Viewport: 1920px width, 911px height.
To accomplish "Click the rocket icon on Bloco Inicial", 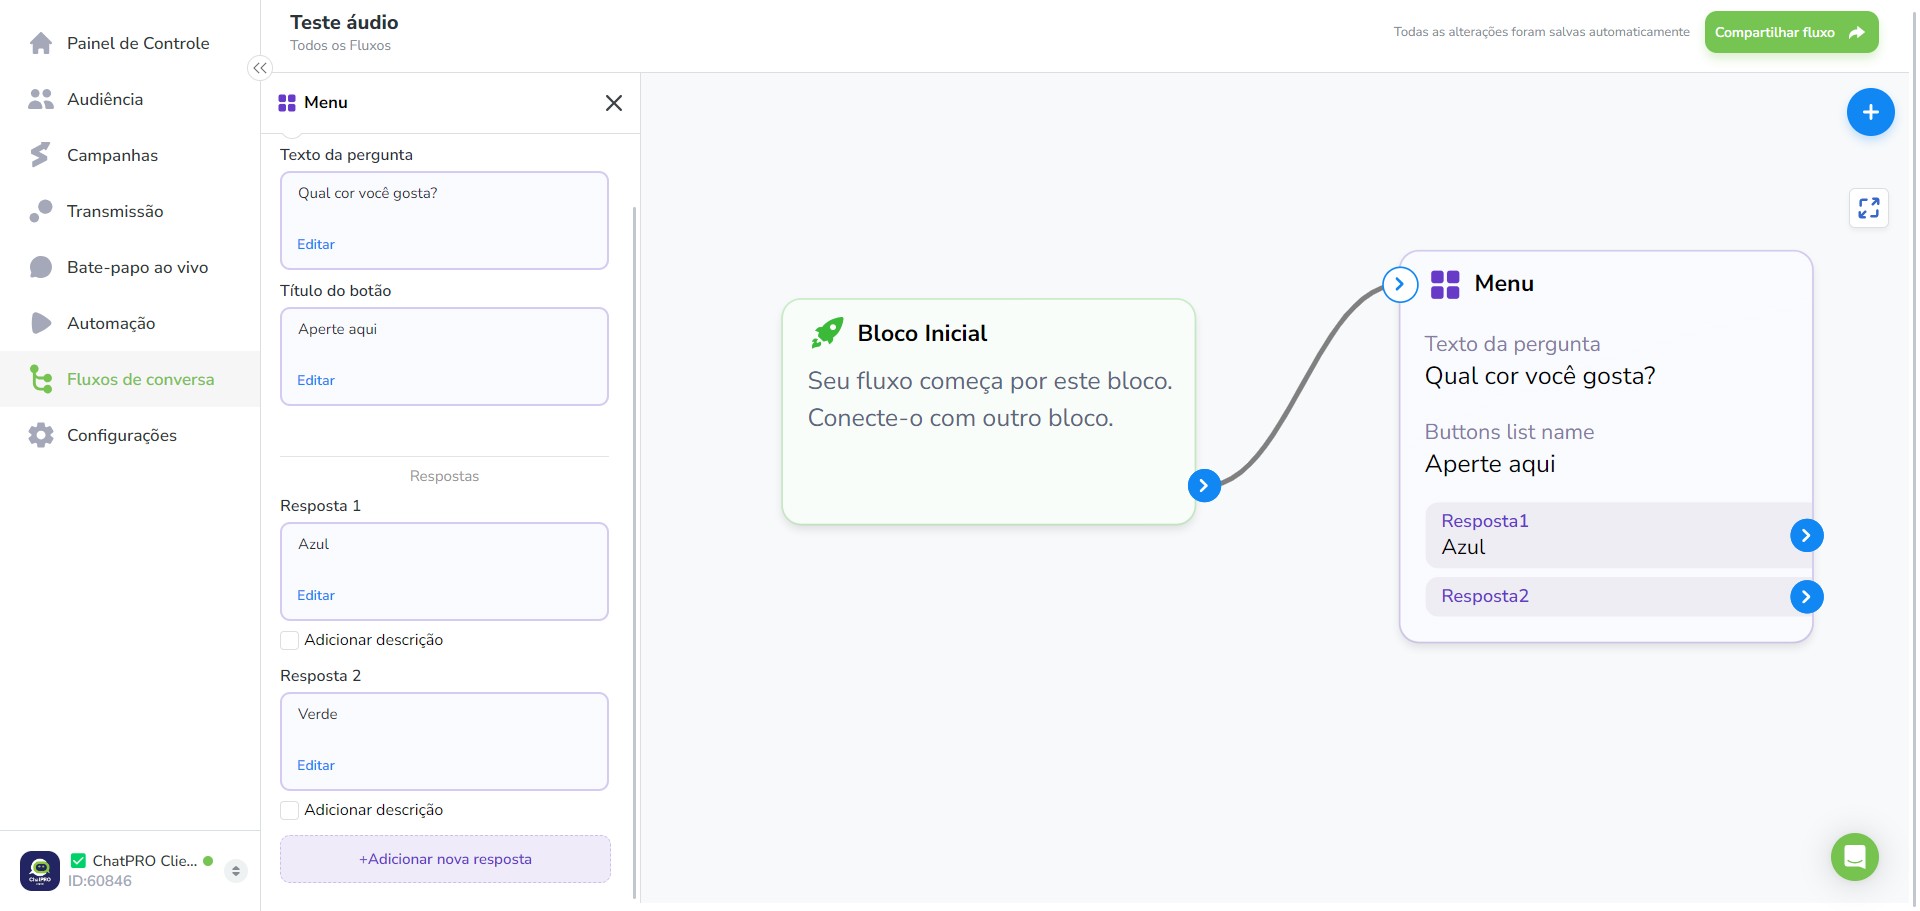I will (827, 333).
